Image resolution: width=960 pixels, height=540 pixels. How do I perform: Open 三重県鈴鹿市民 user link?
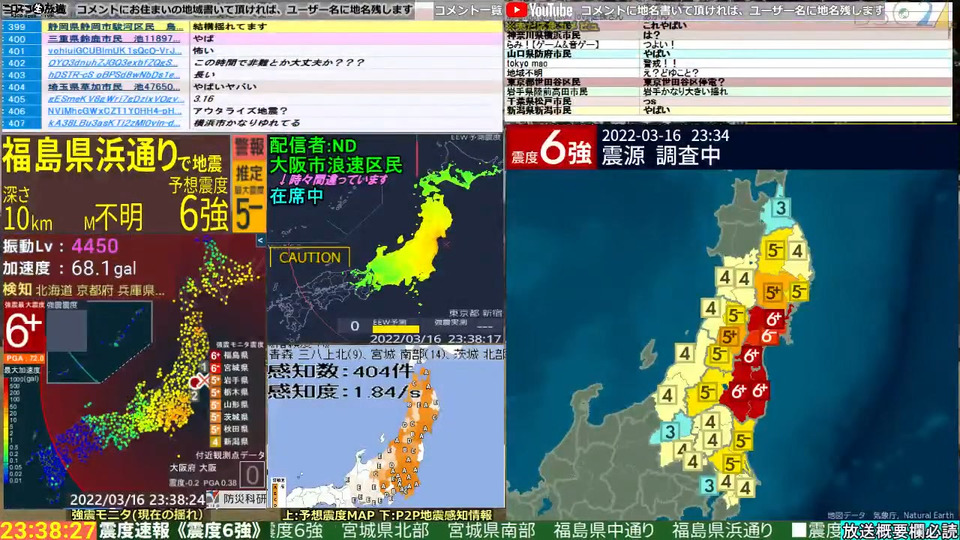tap(115, 39)
